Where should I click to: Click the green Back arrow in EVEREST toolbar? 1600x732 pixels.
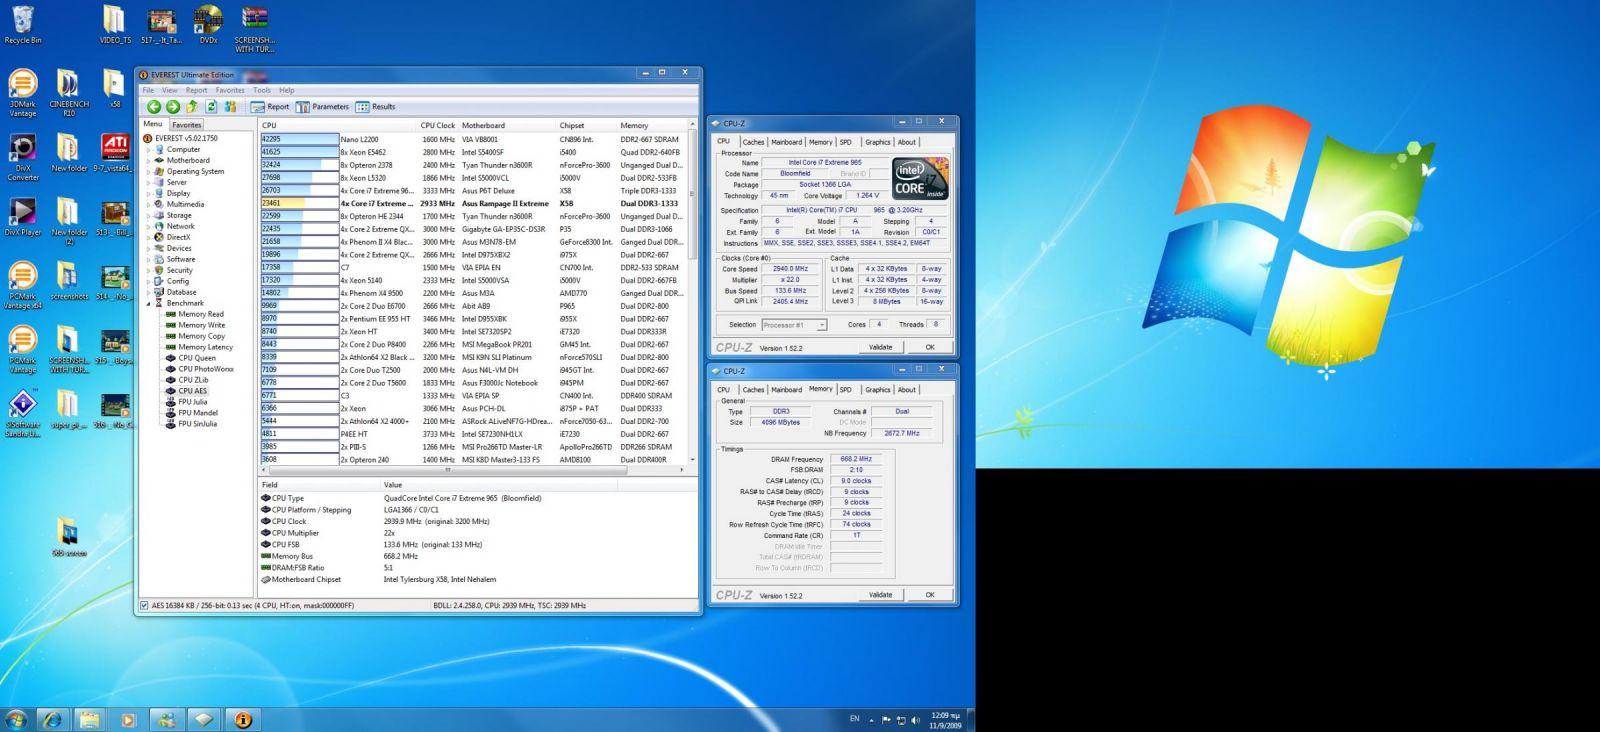(x=154, y=107)
